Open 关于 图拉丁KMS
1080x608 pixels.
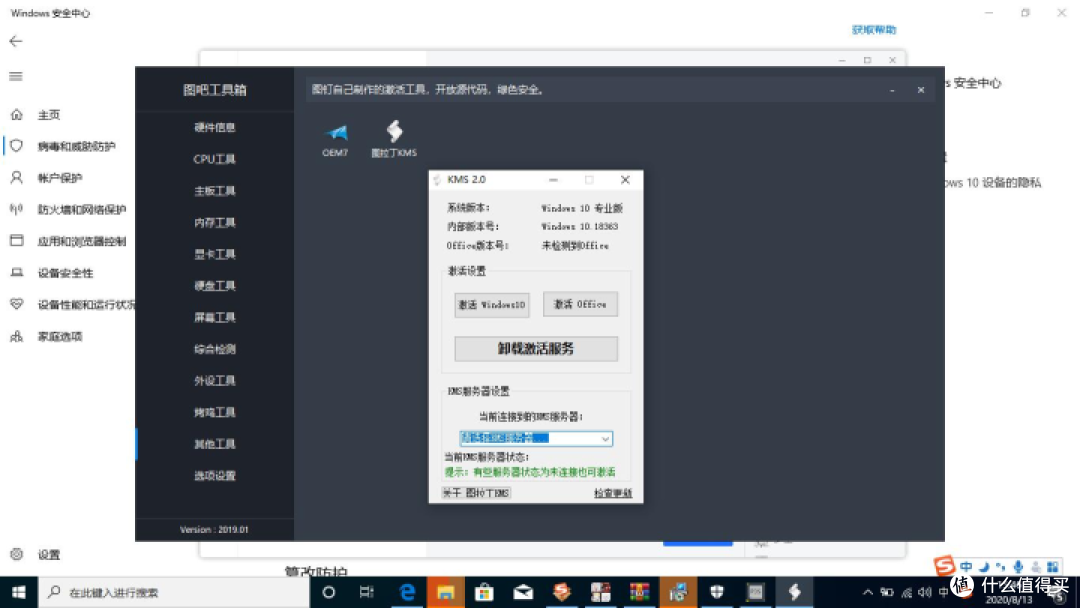point(476,492)
